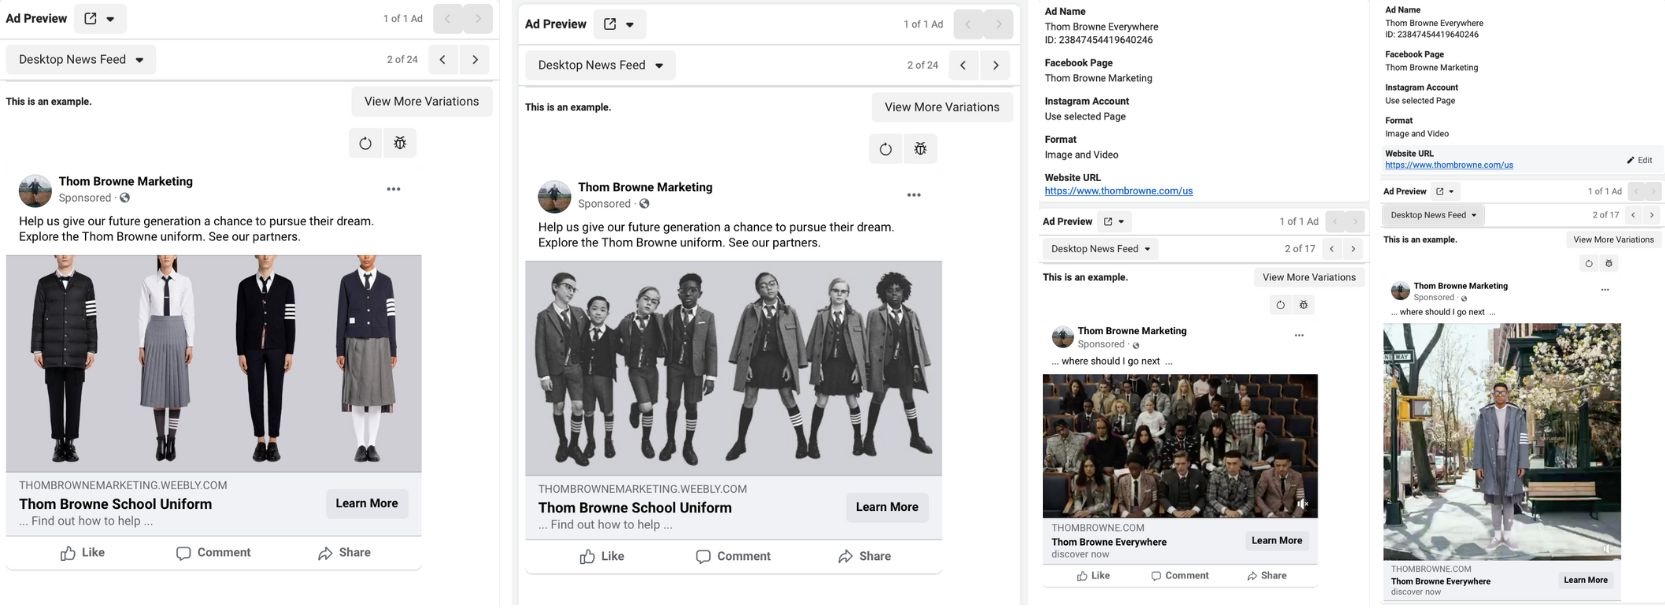
Task: Click the bug icon above the seated audience video ad
Action: [x=1303, y=305]
